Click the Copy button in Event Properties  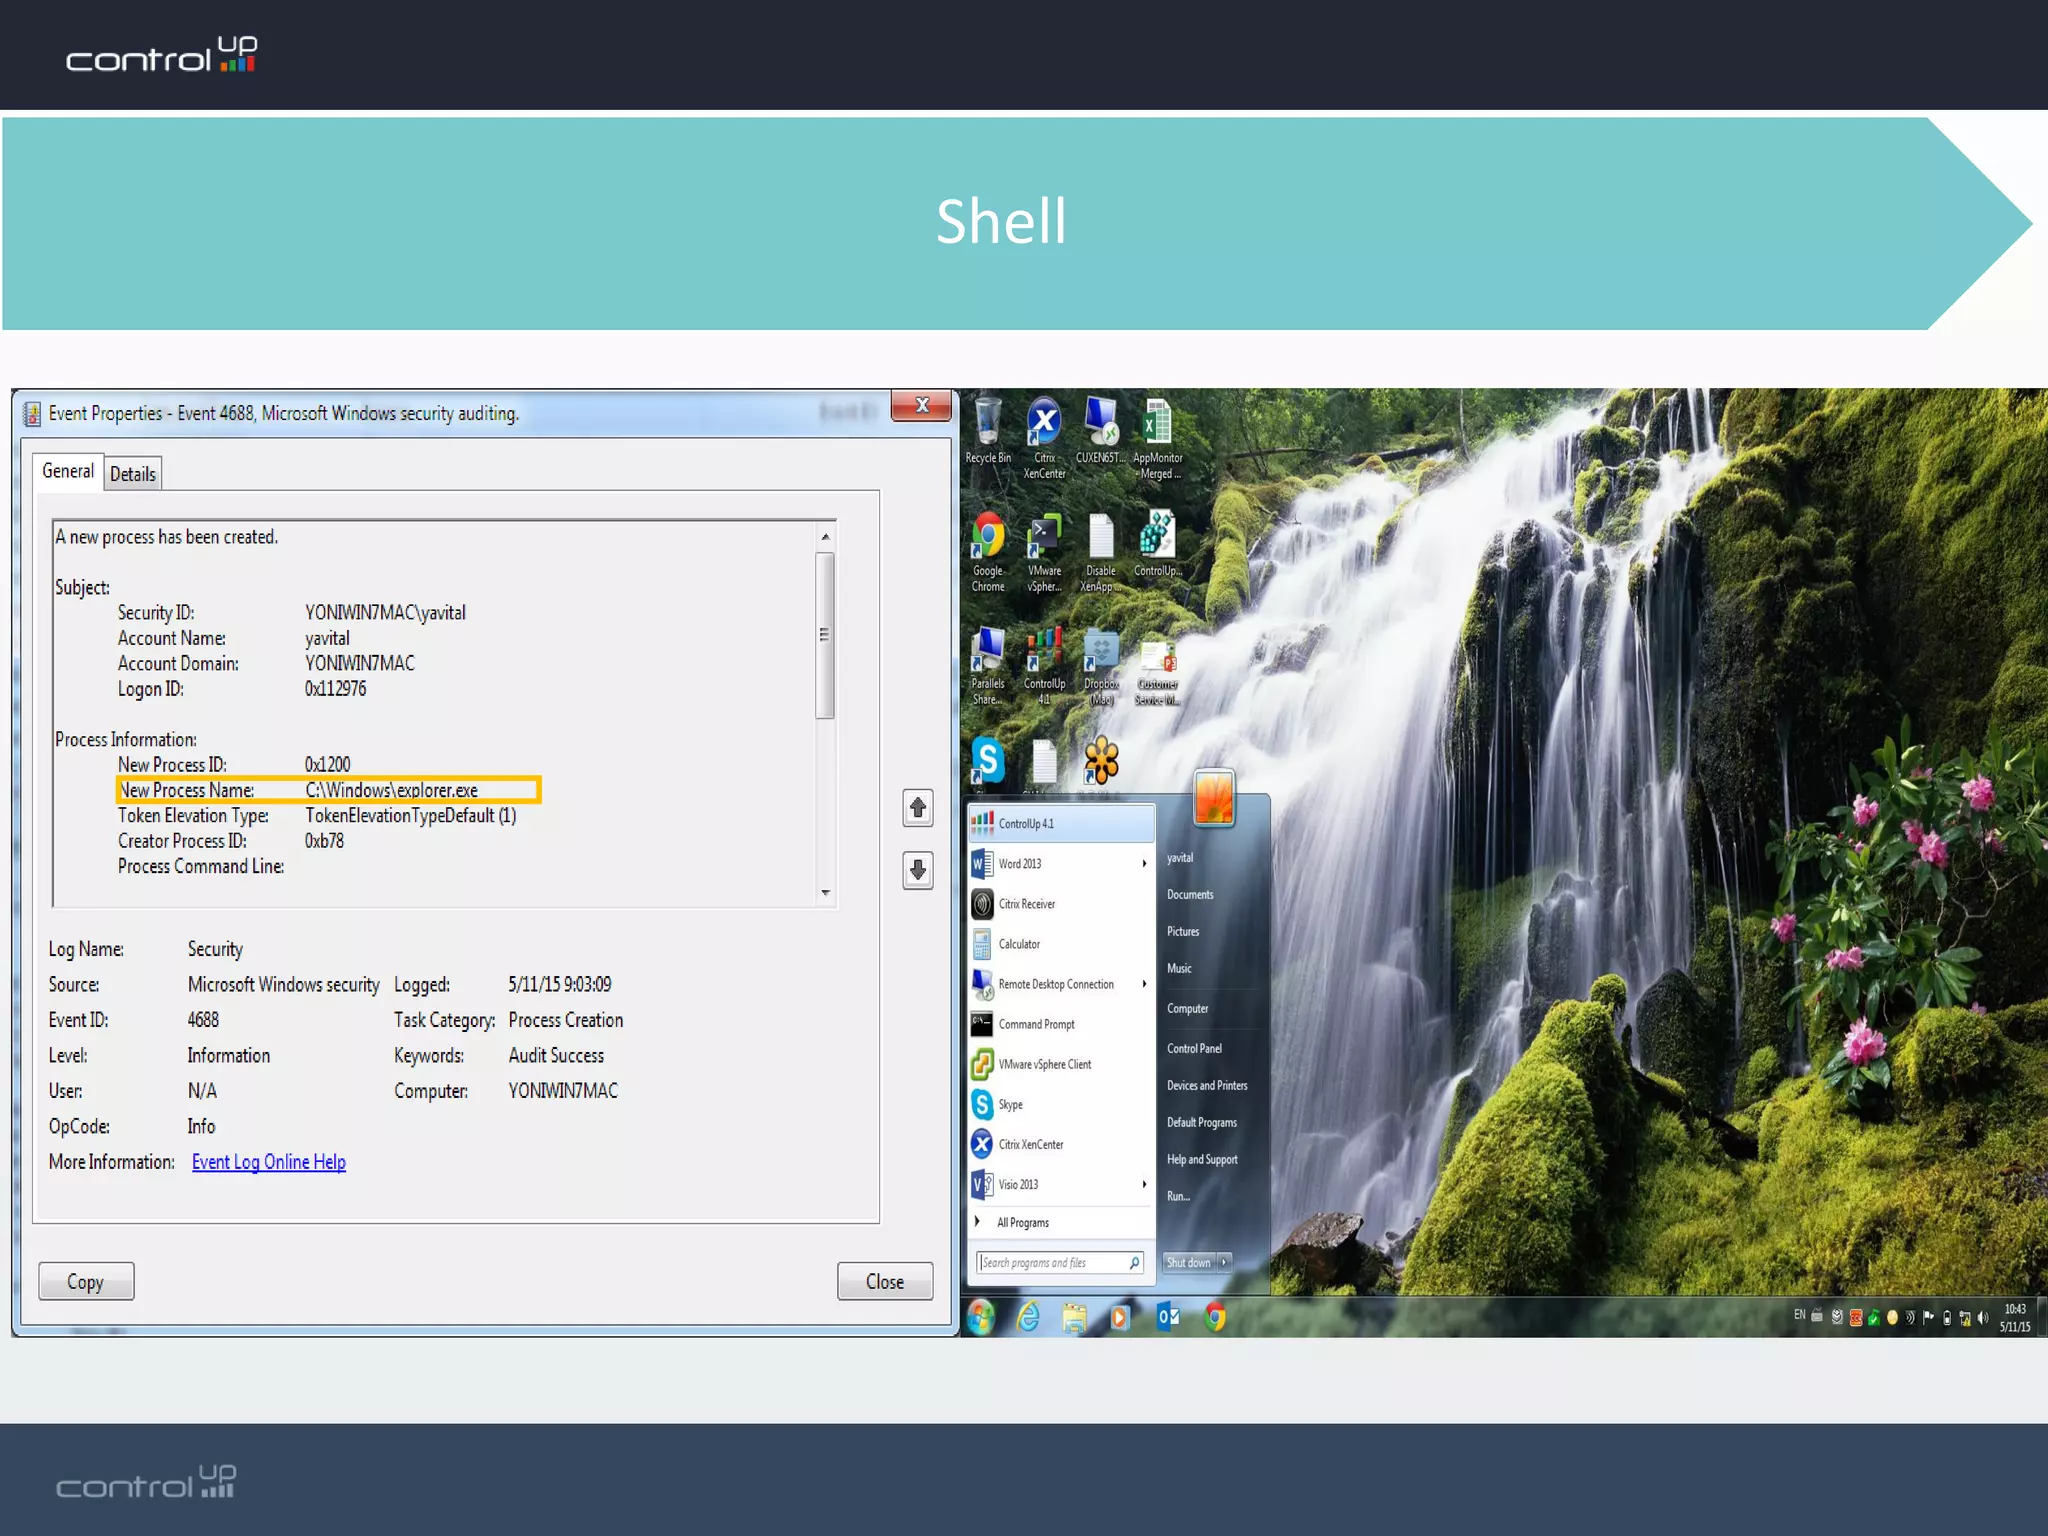click(86, 1282)
